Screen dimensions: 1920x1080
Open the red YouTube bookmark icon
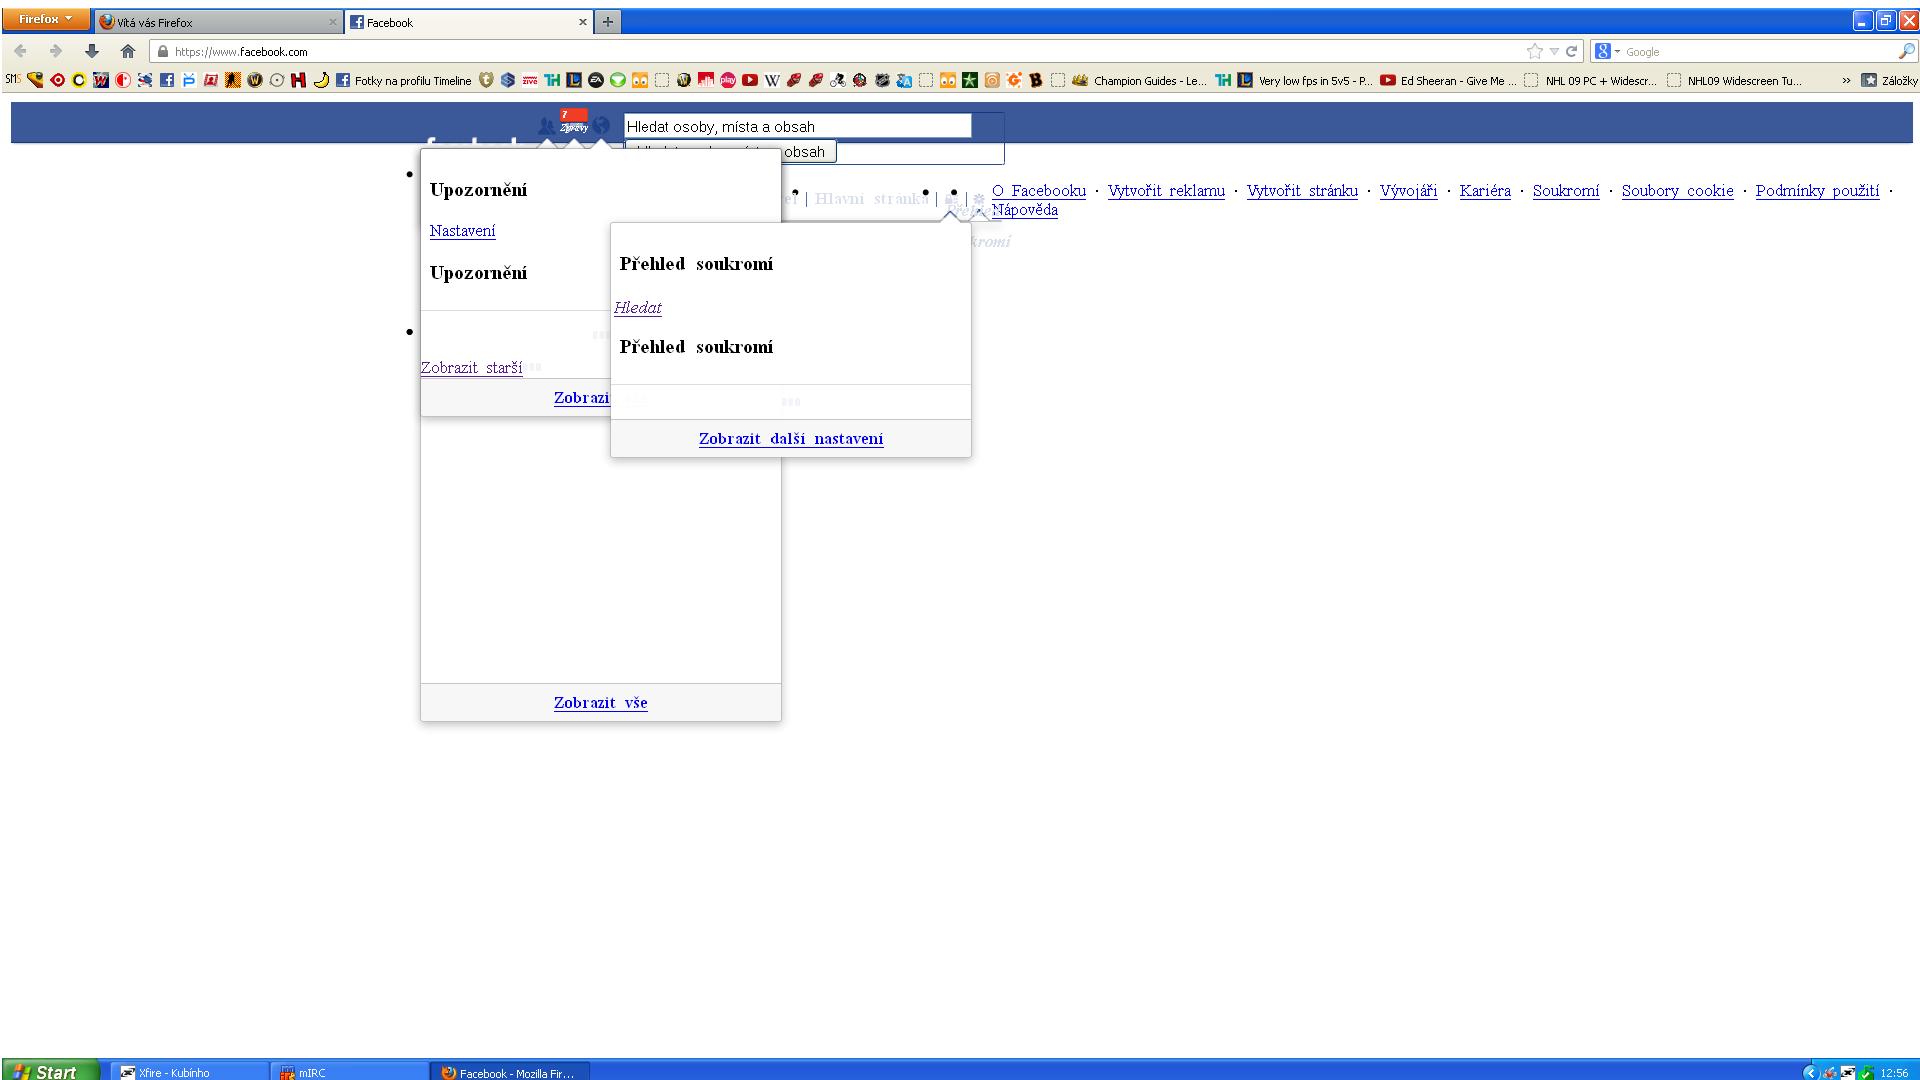pos(750,81)
